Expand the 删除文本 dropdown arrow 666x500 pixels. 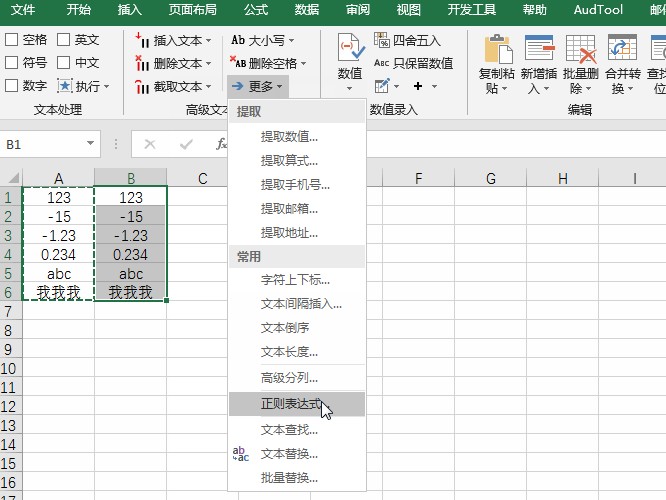click(x=209, y=64)
